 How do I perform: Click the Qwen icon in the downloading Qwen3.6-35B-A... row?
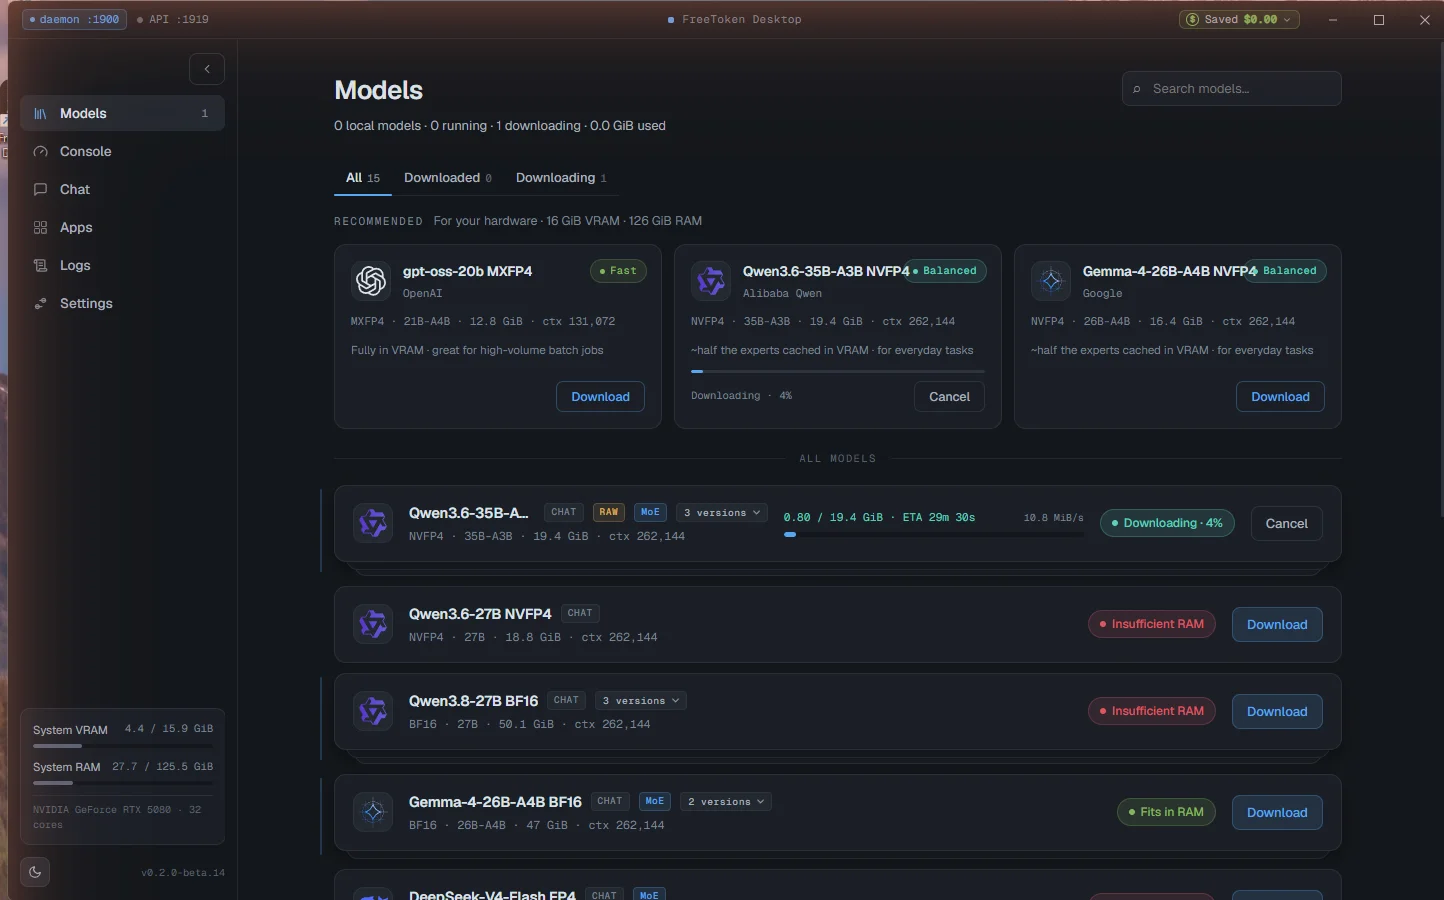tap(373, 523)
